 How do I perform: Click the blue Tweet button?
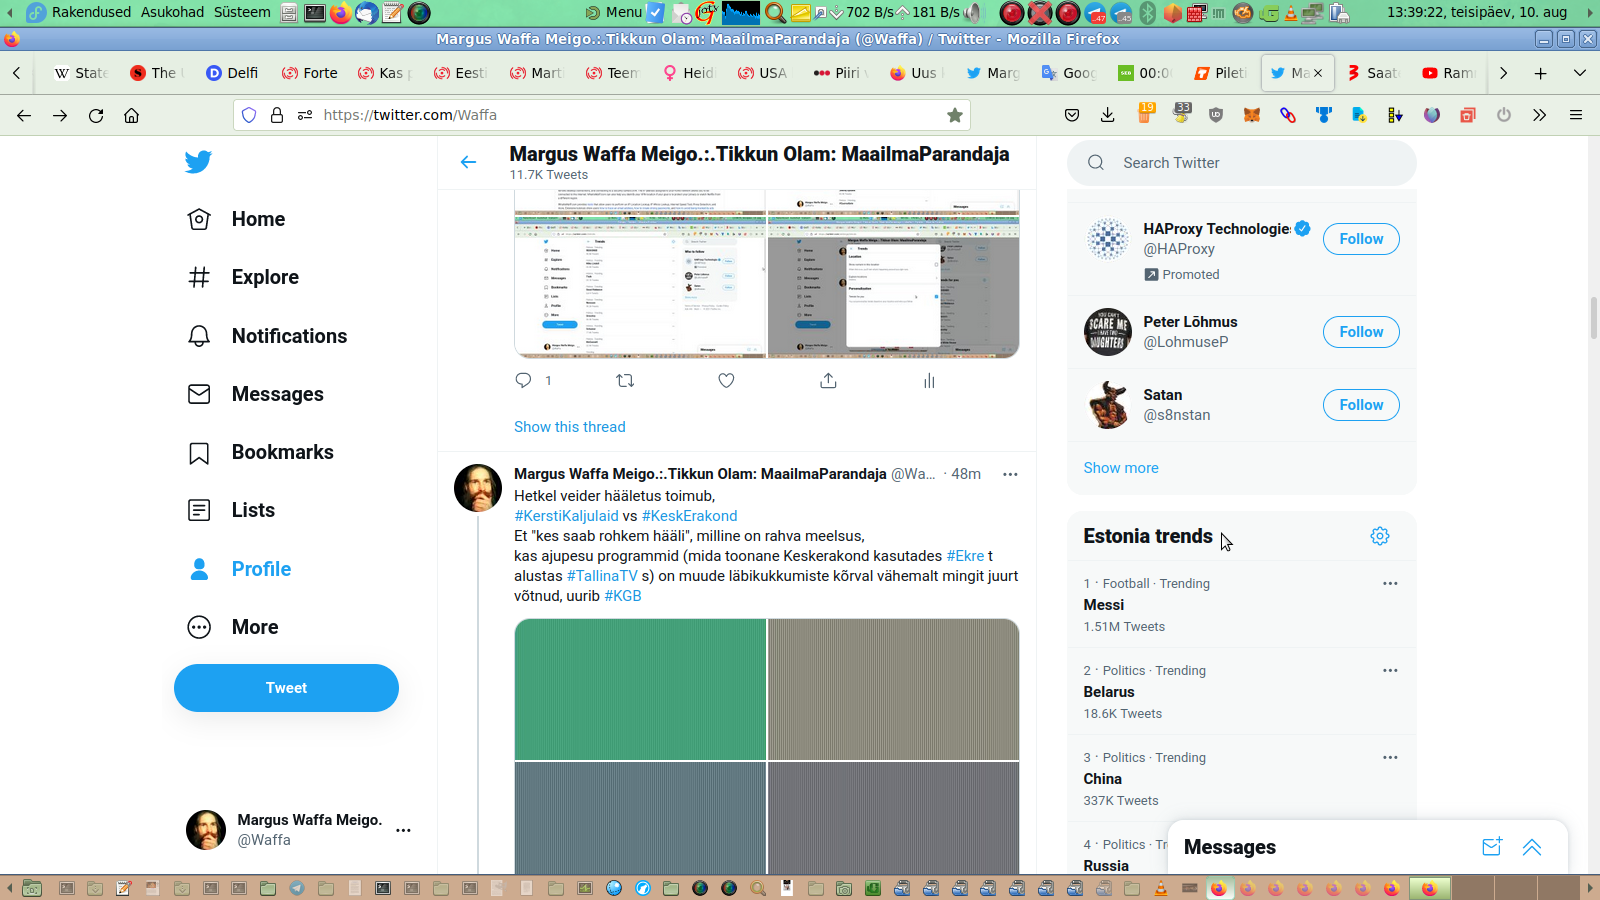click(286, 688)
